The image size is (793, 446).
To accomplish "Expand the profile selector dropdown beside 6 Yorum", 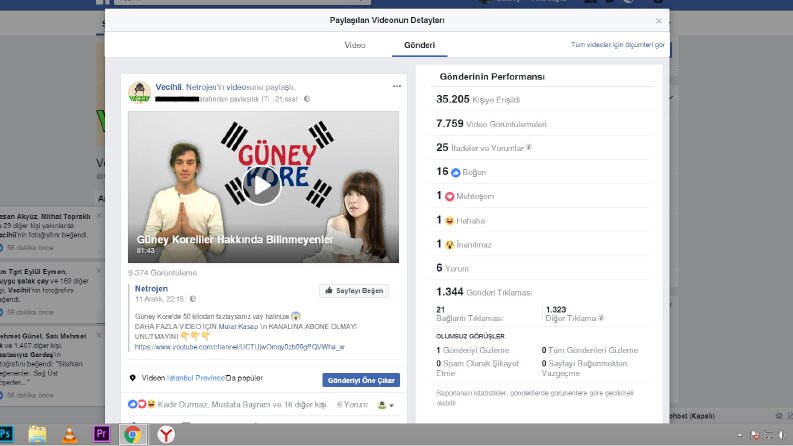I will click(x=386, y=405).
